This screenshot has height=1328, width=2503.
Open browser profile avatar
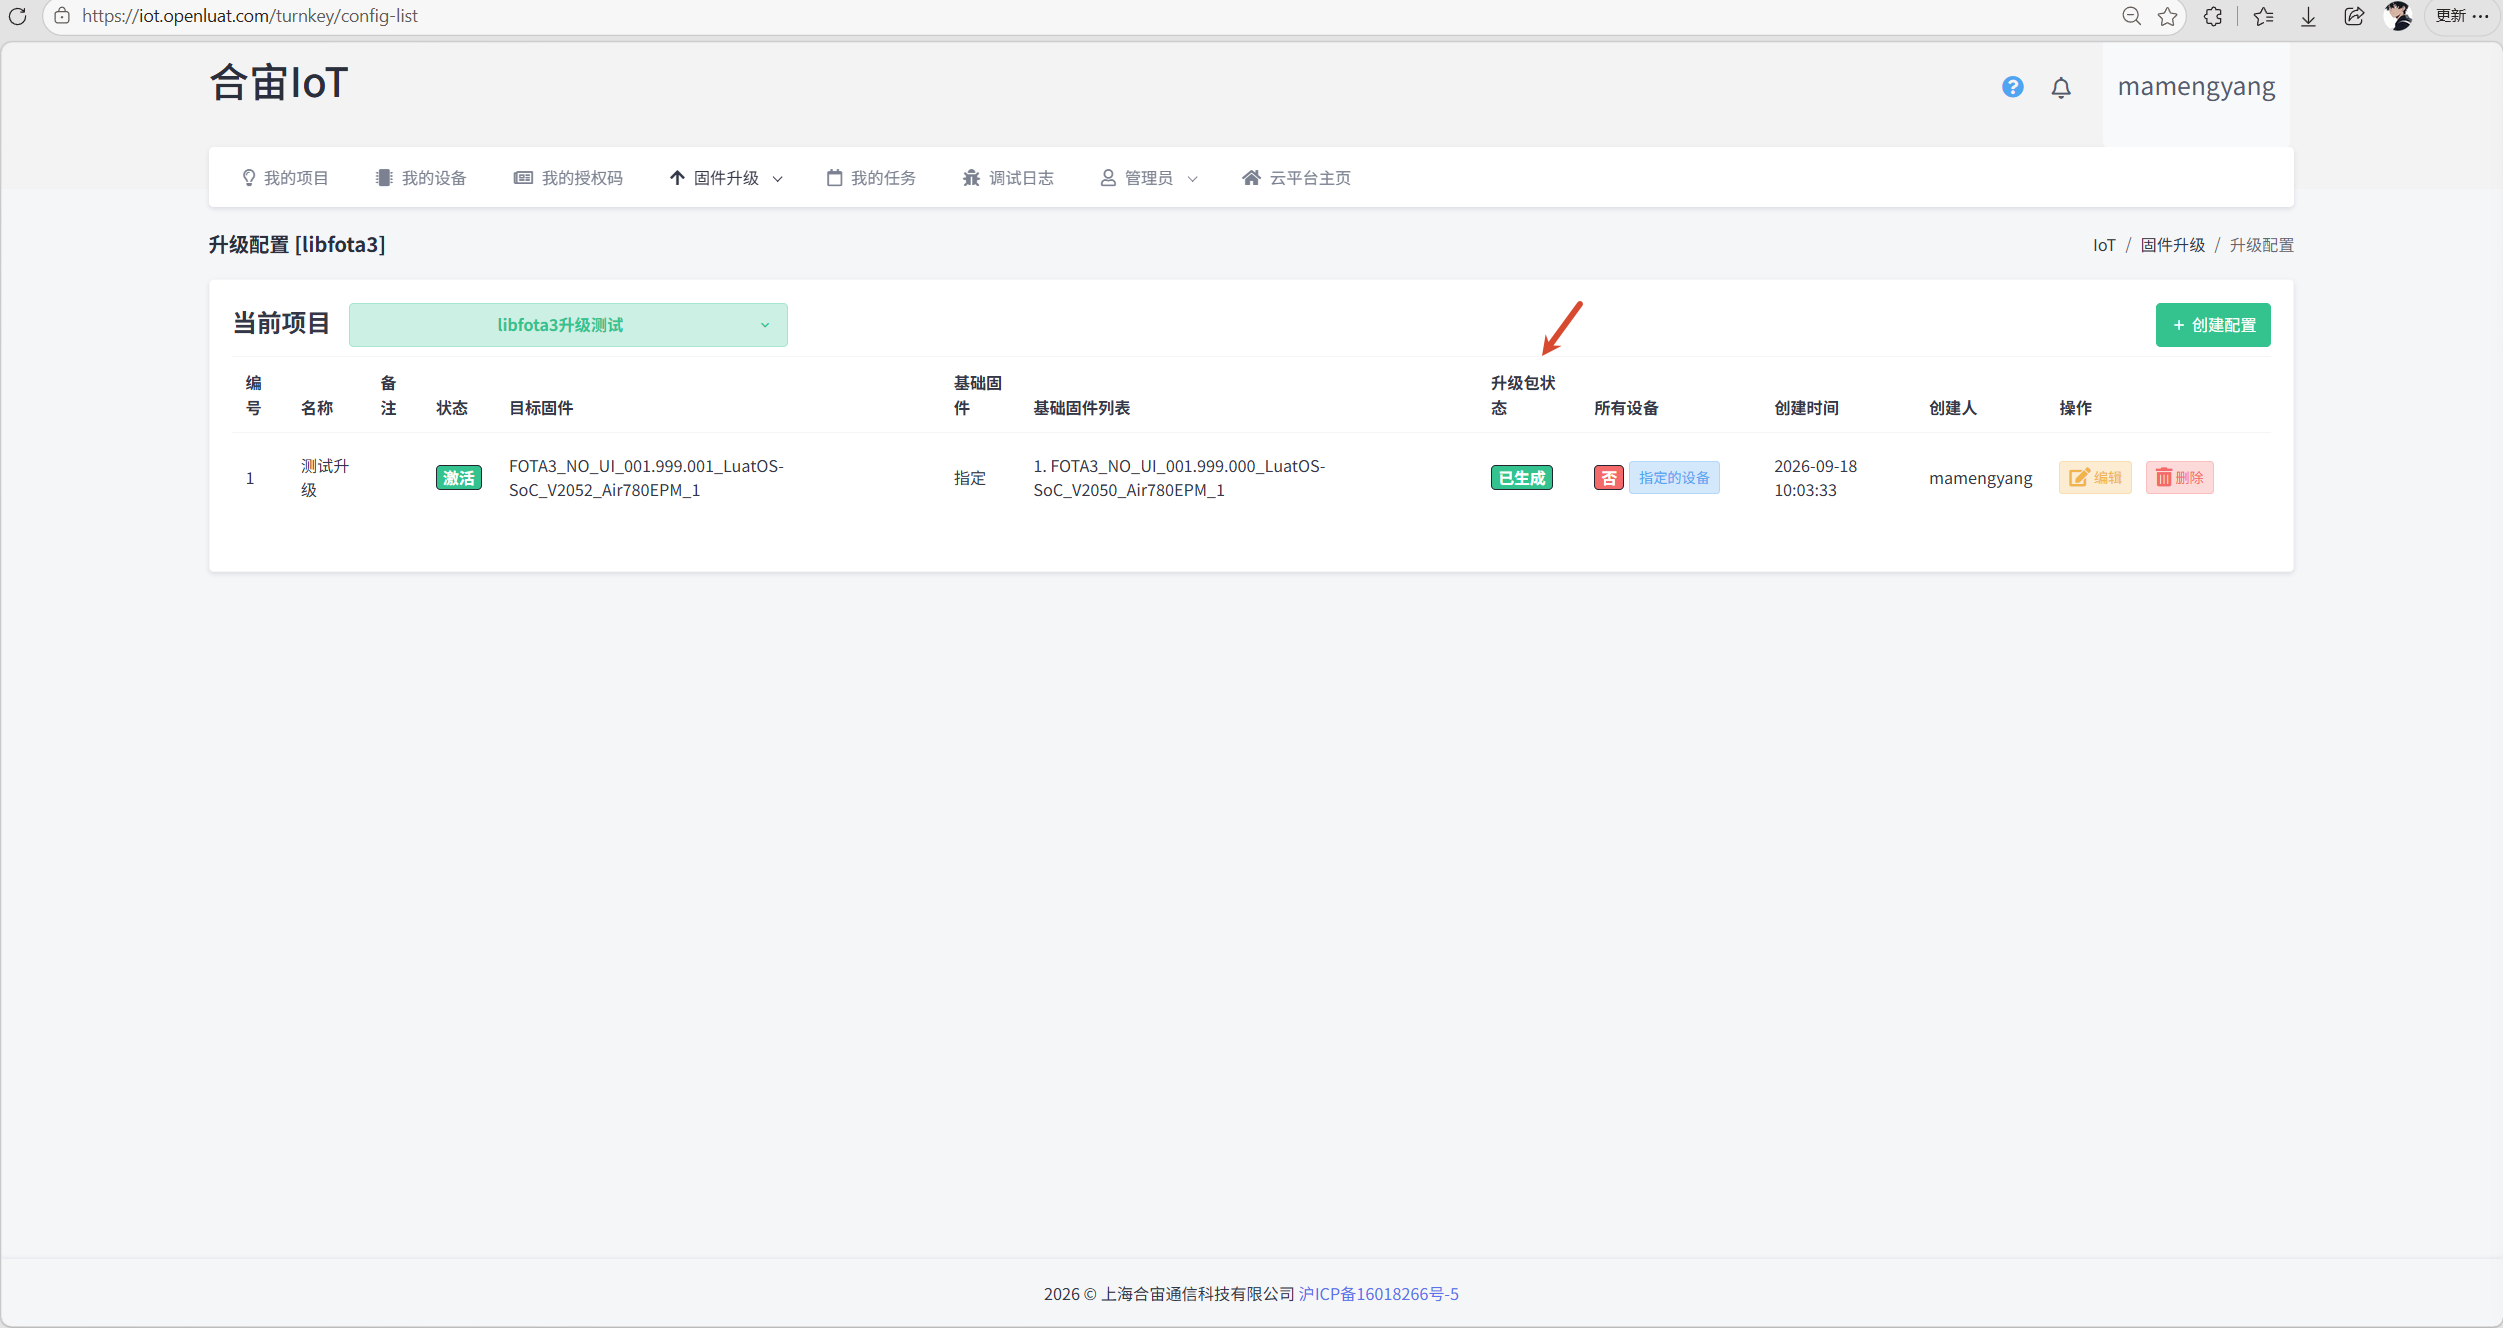[2398, 16]
